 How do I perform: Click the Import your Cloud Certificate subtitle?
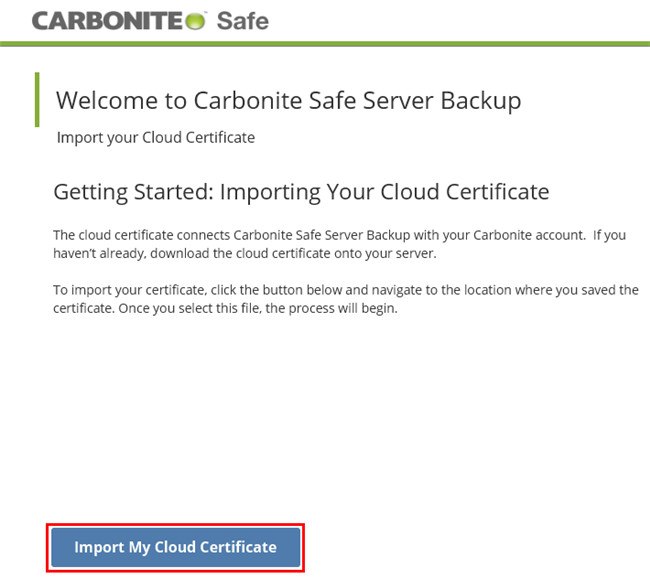155,137
